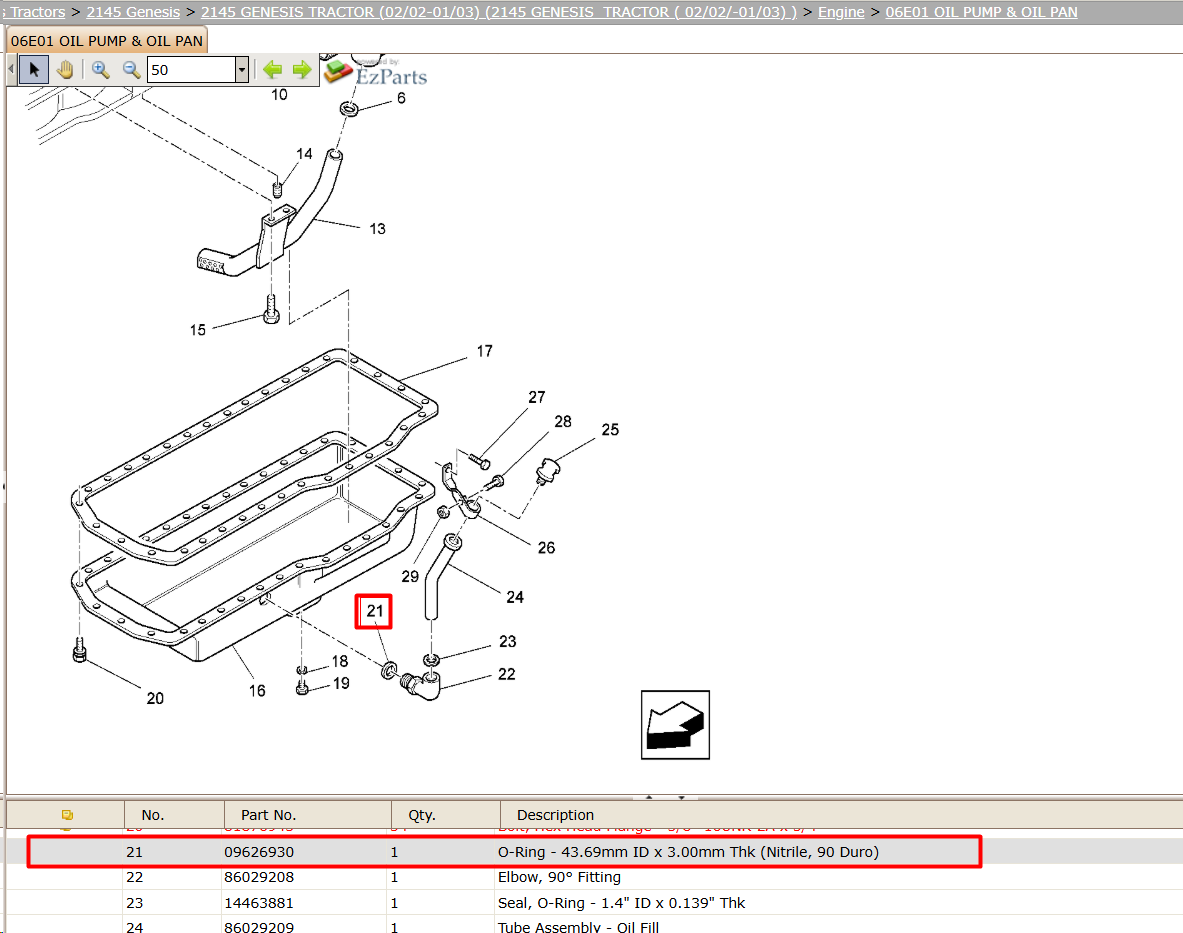Select the 06E01 OIL PUMP & OIL PAN tab

pos(106,41)
